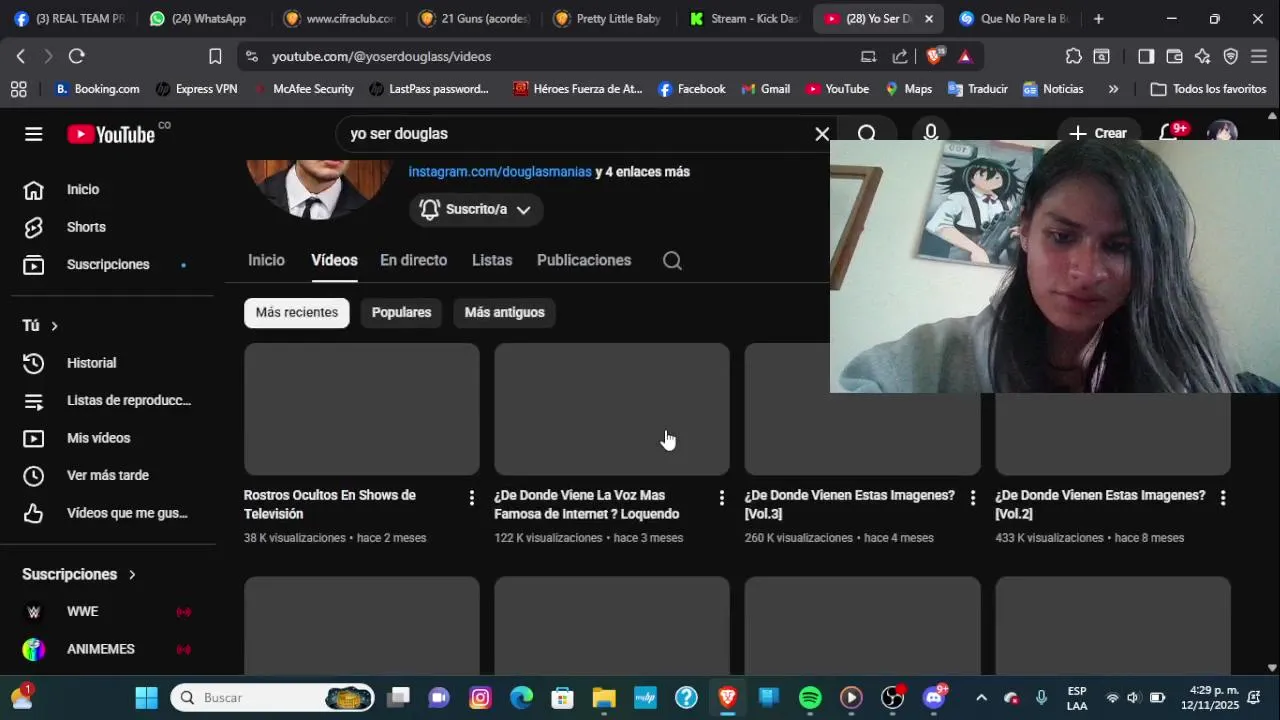Viewport: 1280px width, 720px height.
Task: Open the YouTube hamburger guide menu
Action: (33, 134)
